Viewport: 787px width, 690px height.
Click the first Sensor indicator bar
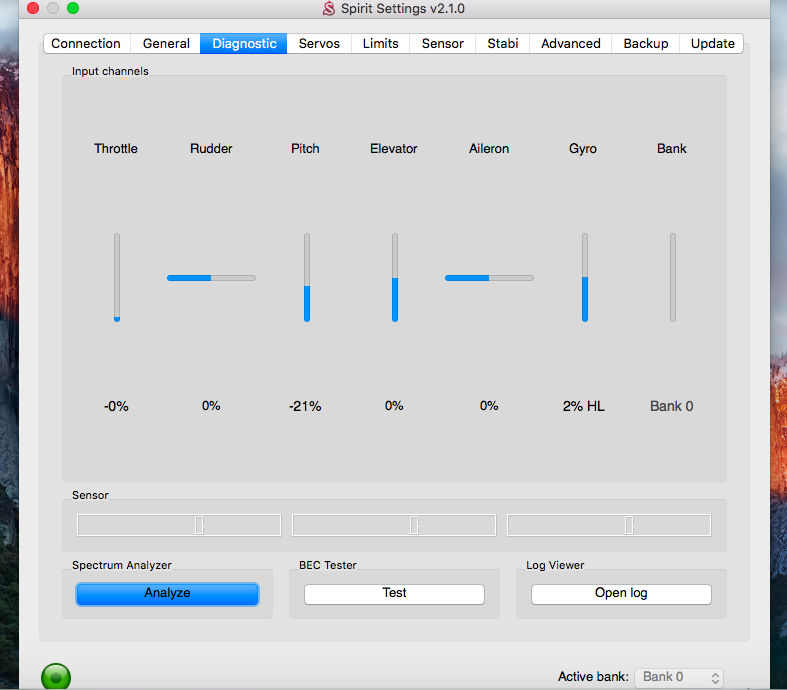(x=179, y=525)
